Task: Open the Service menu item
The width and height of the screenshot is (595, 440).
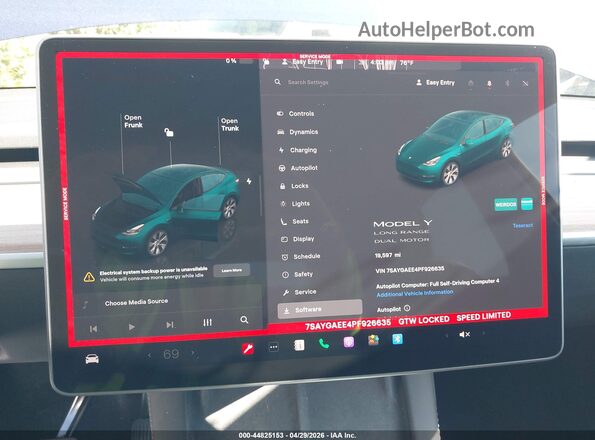Action: coord(300,292)
